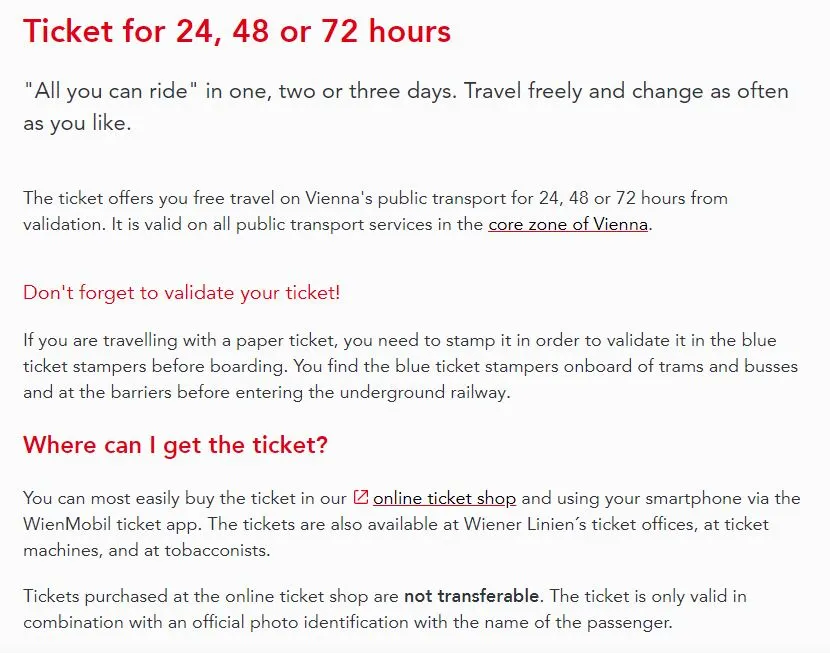Click the bold 'not transferable' text
Image resolution: width=830 pixels, height=653 pixels.
471,596
